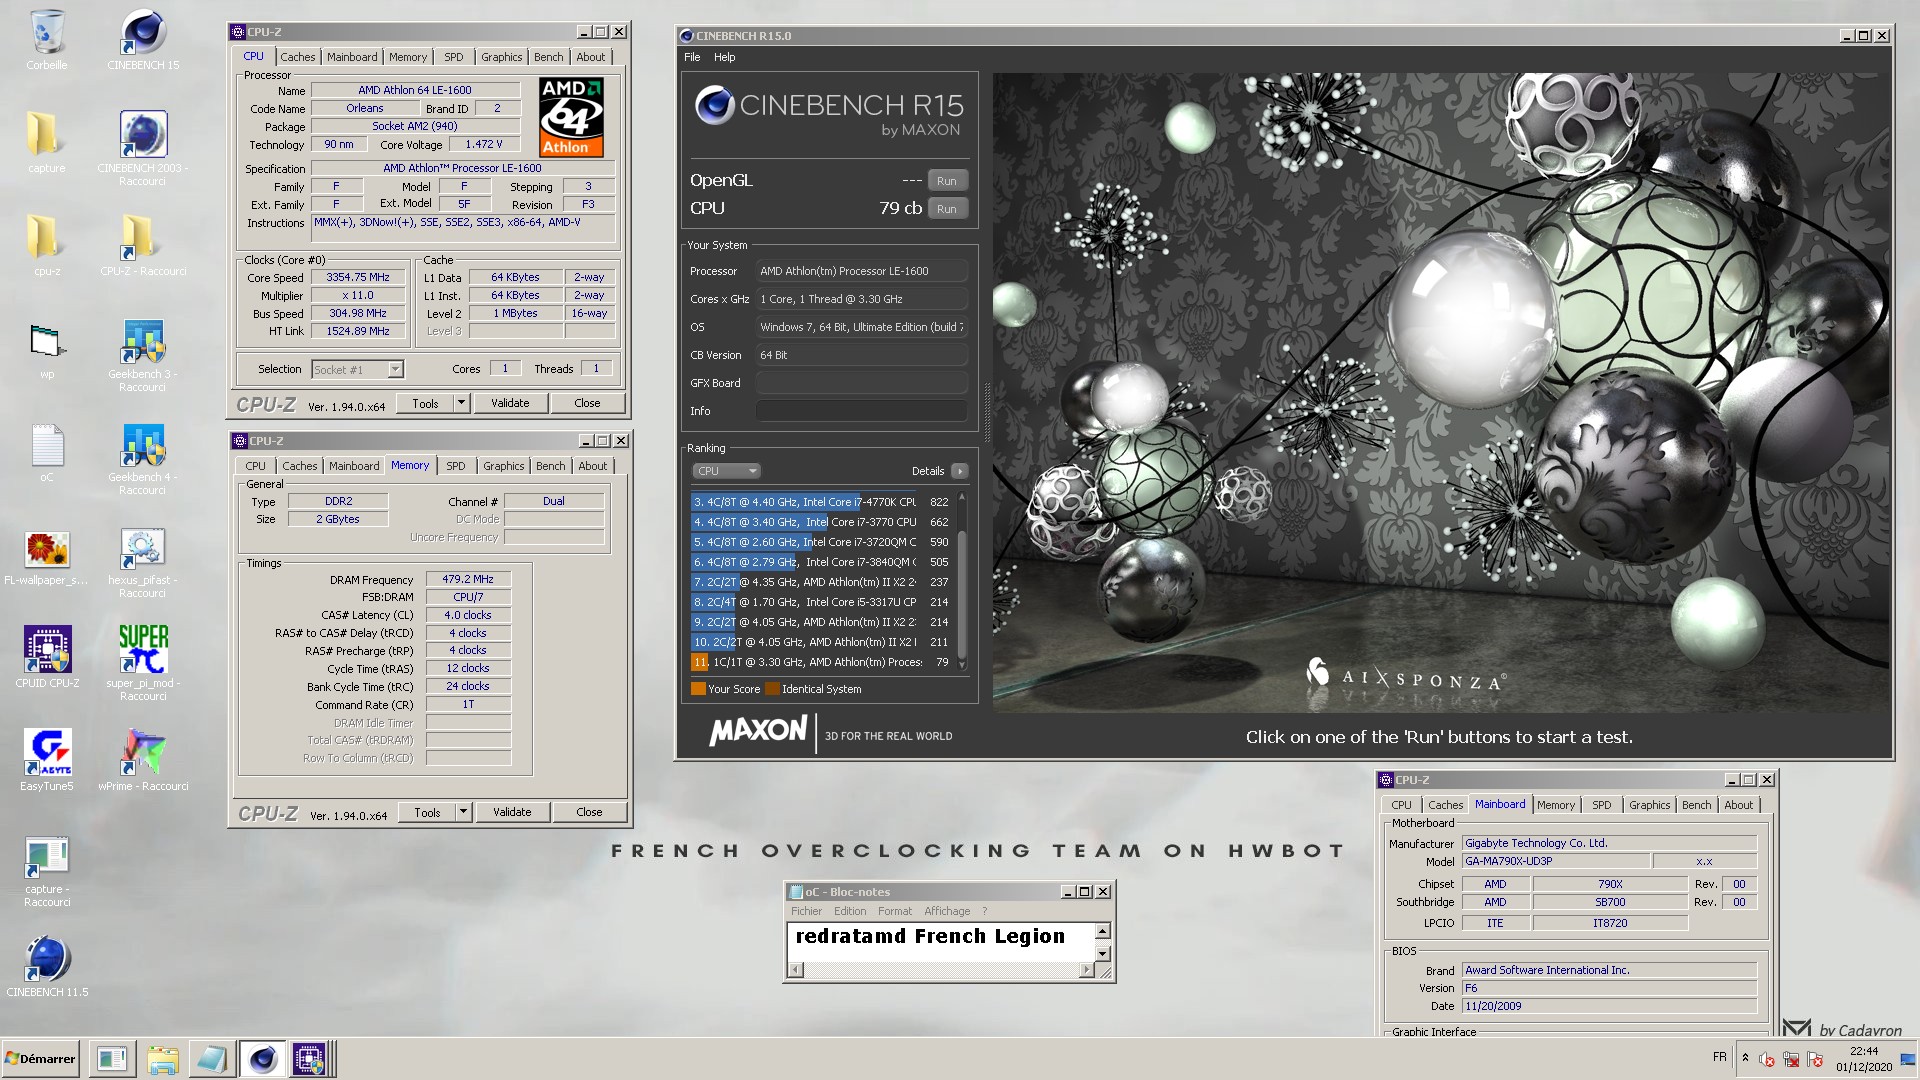Open About tab in top CPU-Z

[591, 57]
